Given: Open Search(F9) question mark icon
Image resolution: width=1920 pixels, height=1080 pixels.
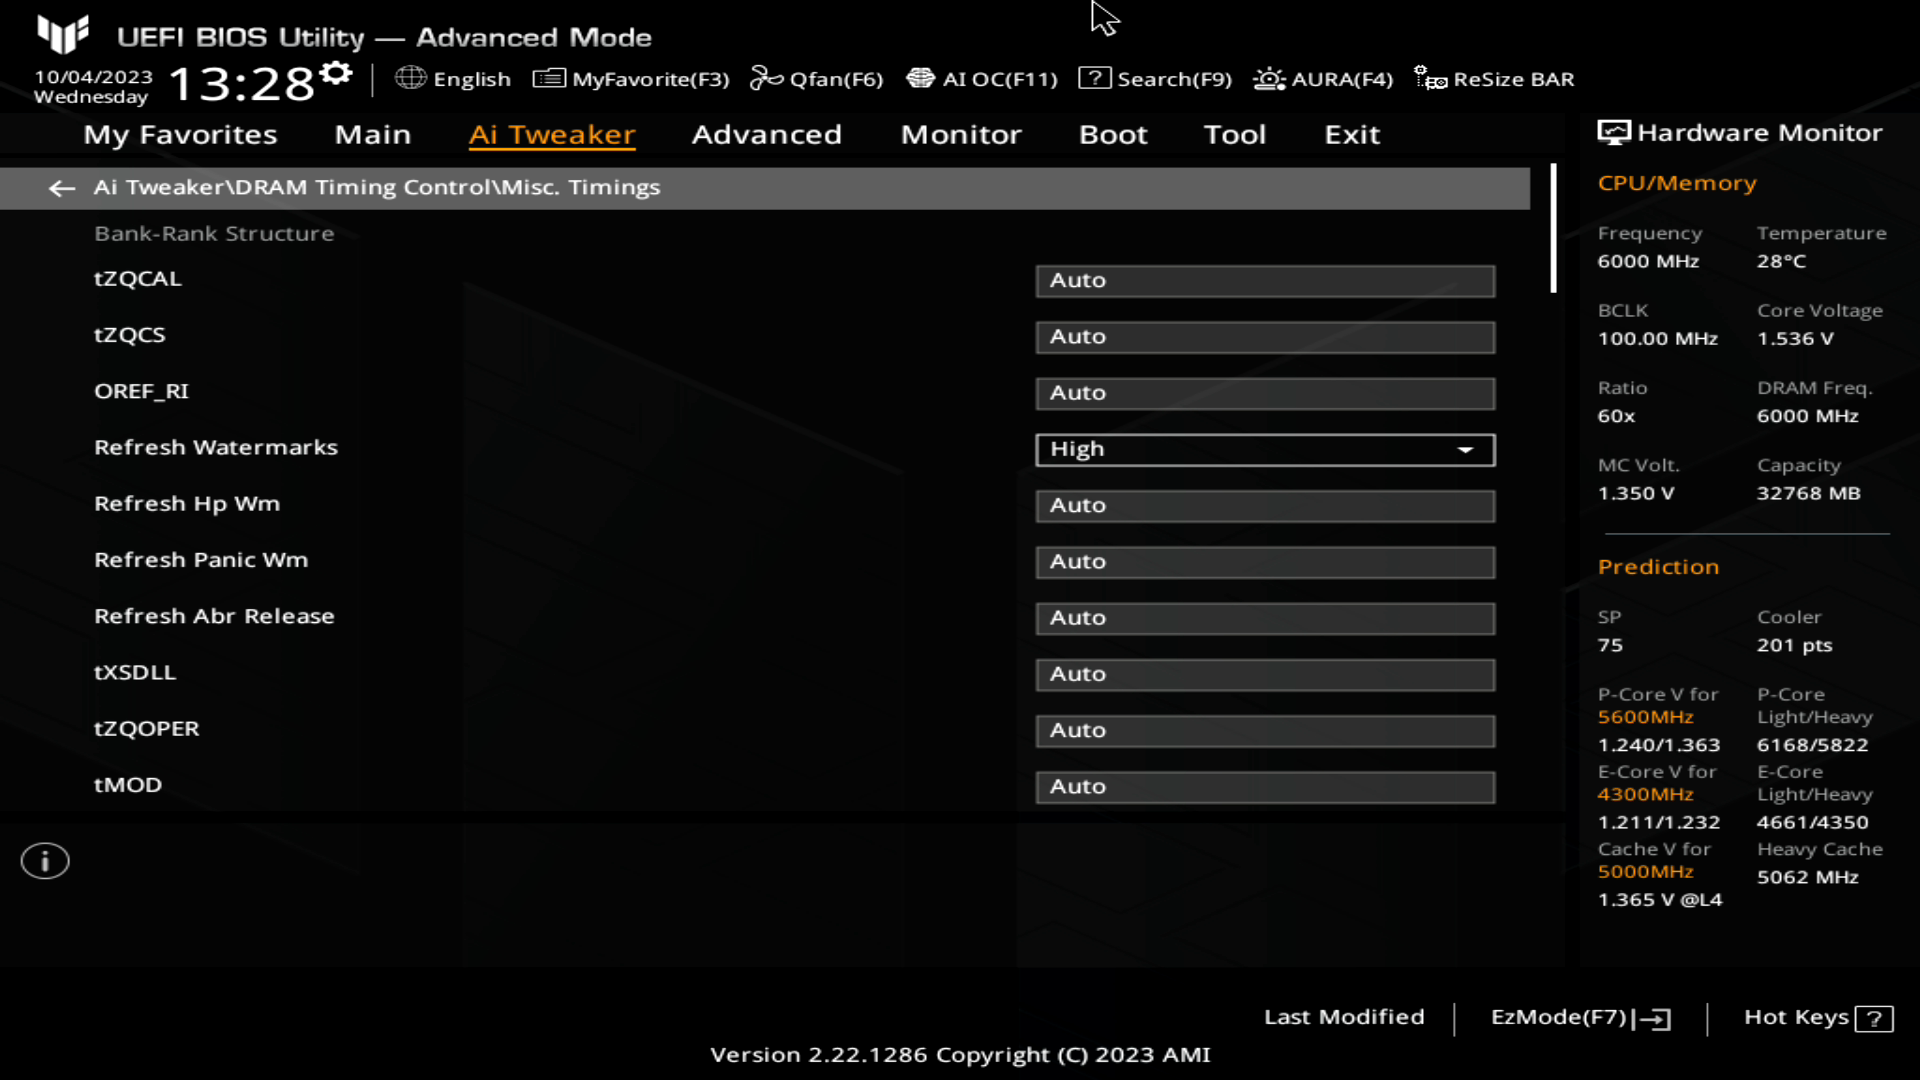Looking at the screenshot, I should [1094, 78].
